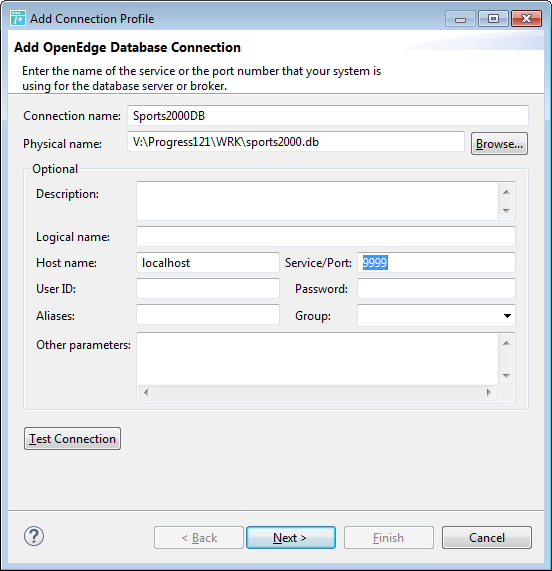Click the Browse... button
Screen dimensions: 552x571
pyautogui.click(x=499, y=144)
